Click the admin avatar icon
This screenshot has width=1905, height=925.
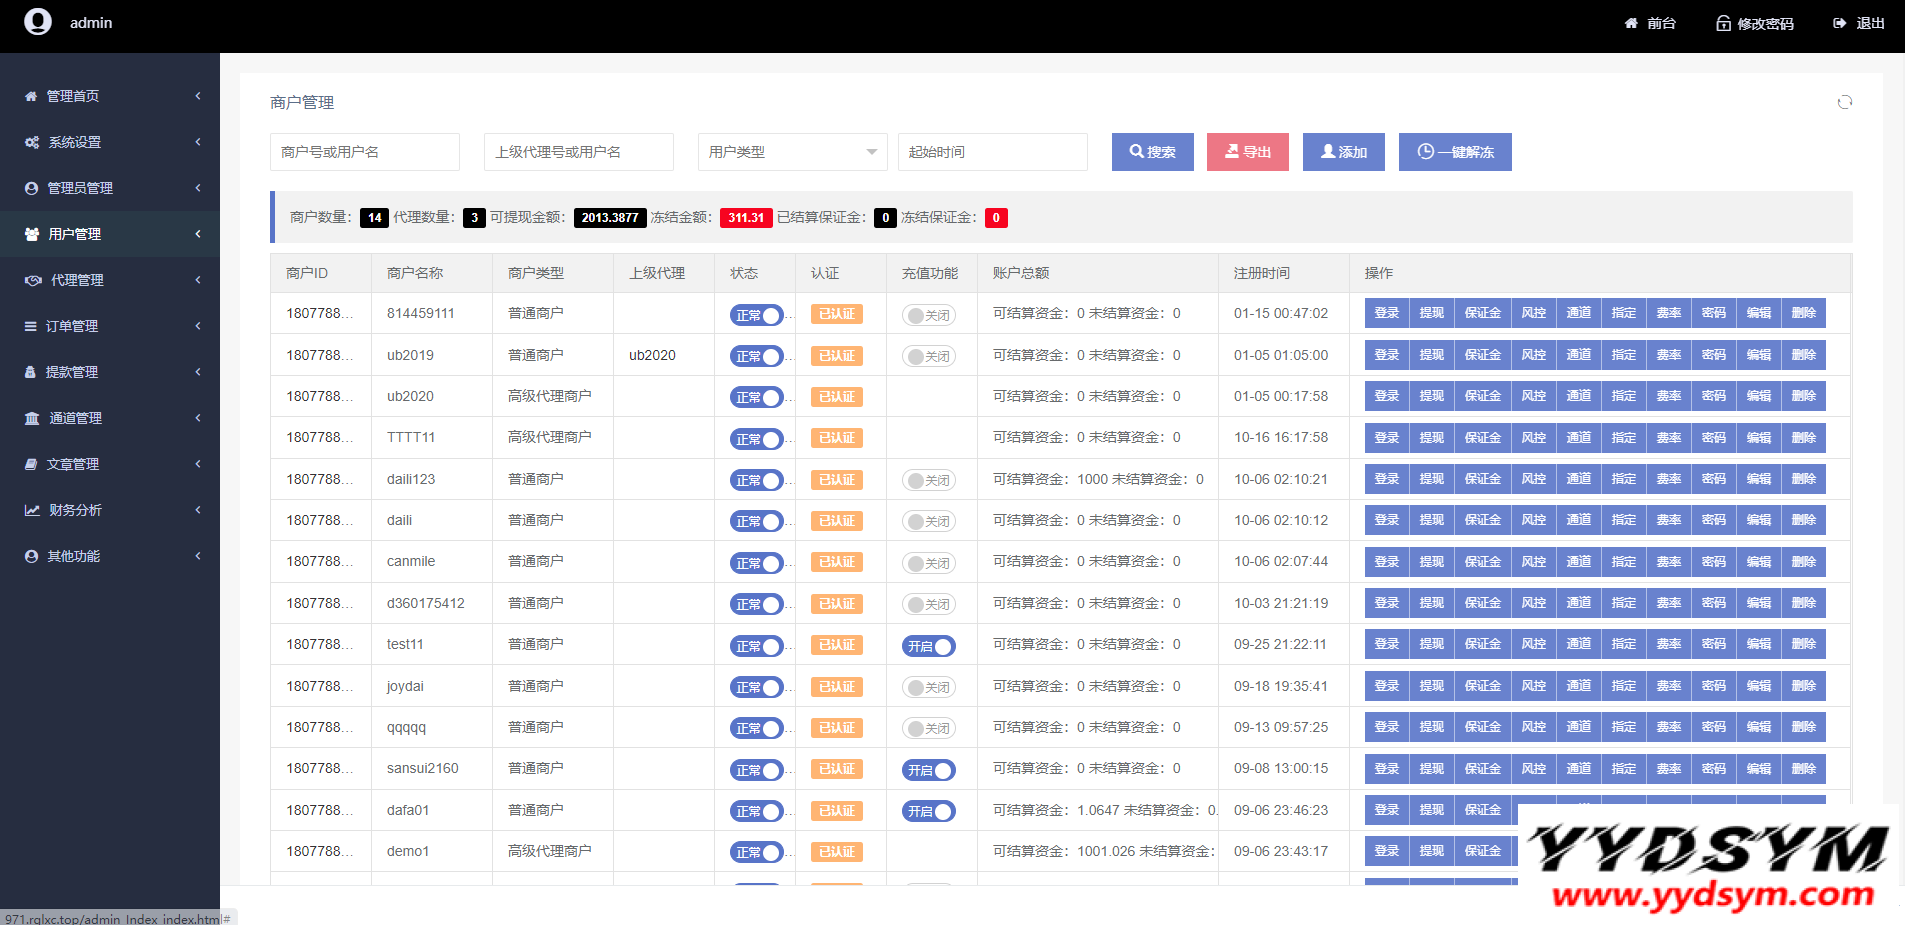point(38,22)
